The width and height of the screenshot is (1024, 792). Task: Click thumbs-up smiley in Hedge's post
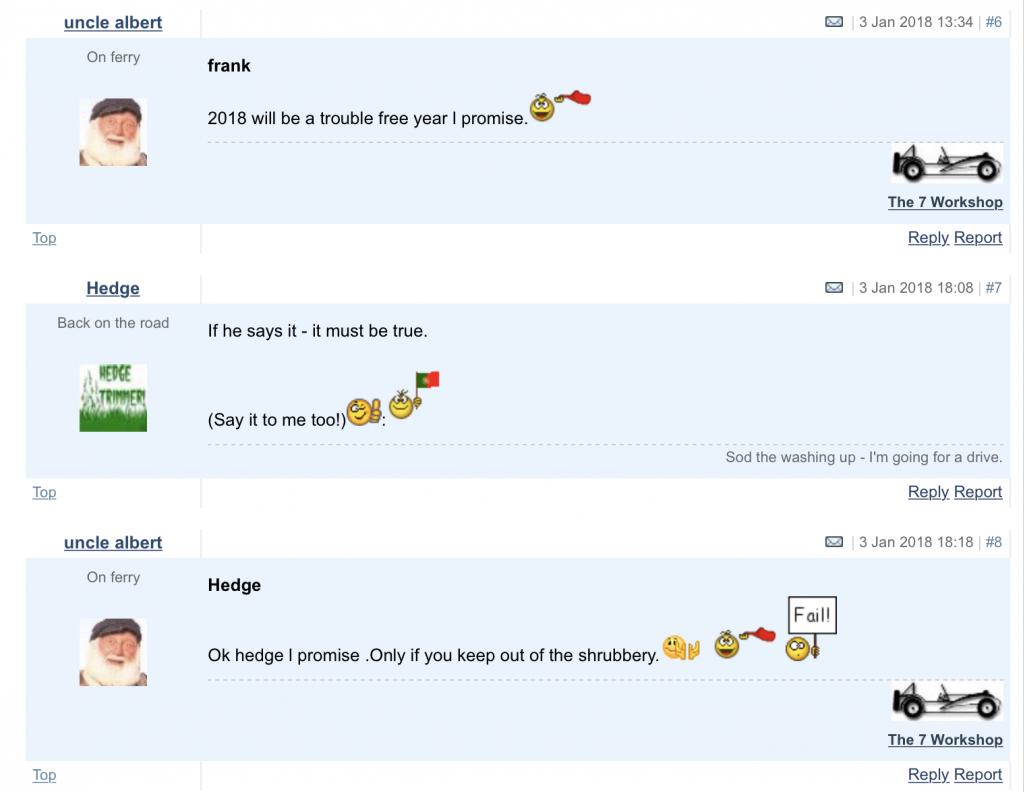pos(364,411)
